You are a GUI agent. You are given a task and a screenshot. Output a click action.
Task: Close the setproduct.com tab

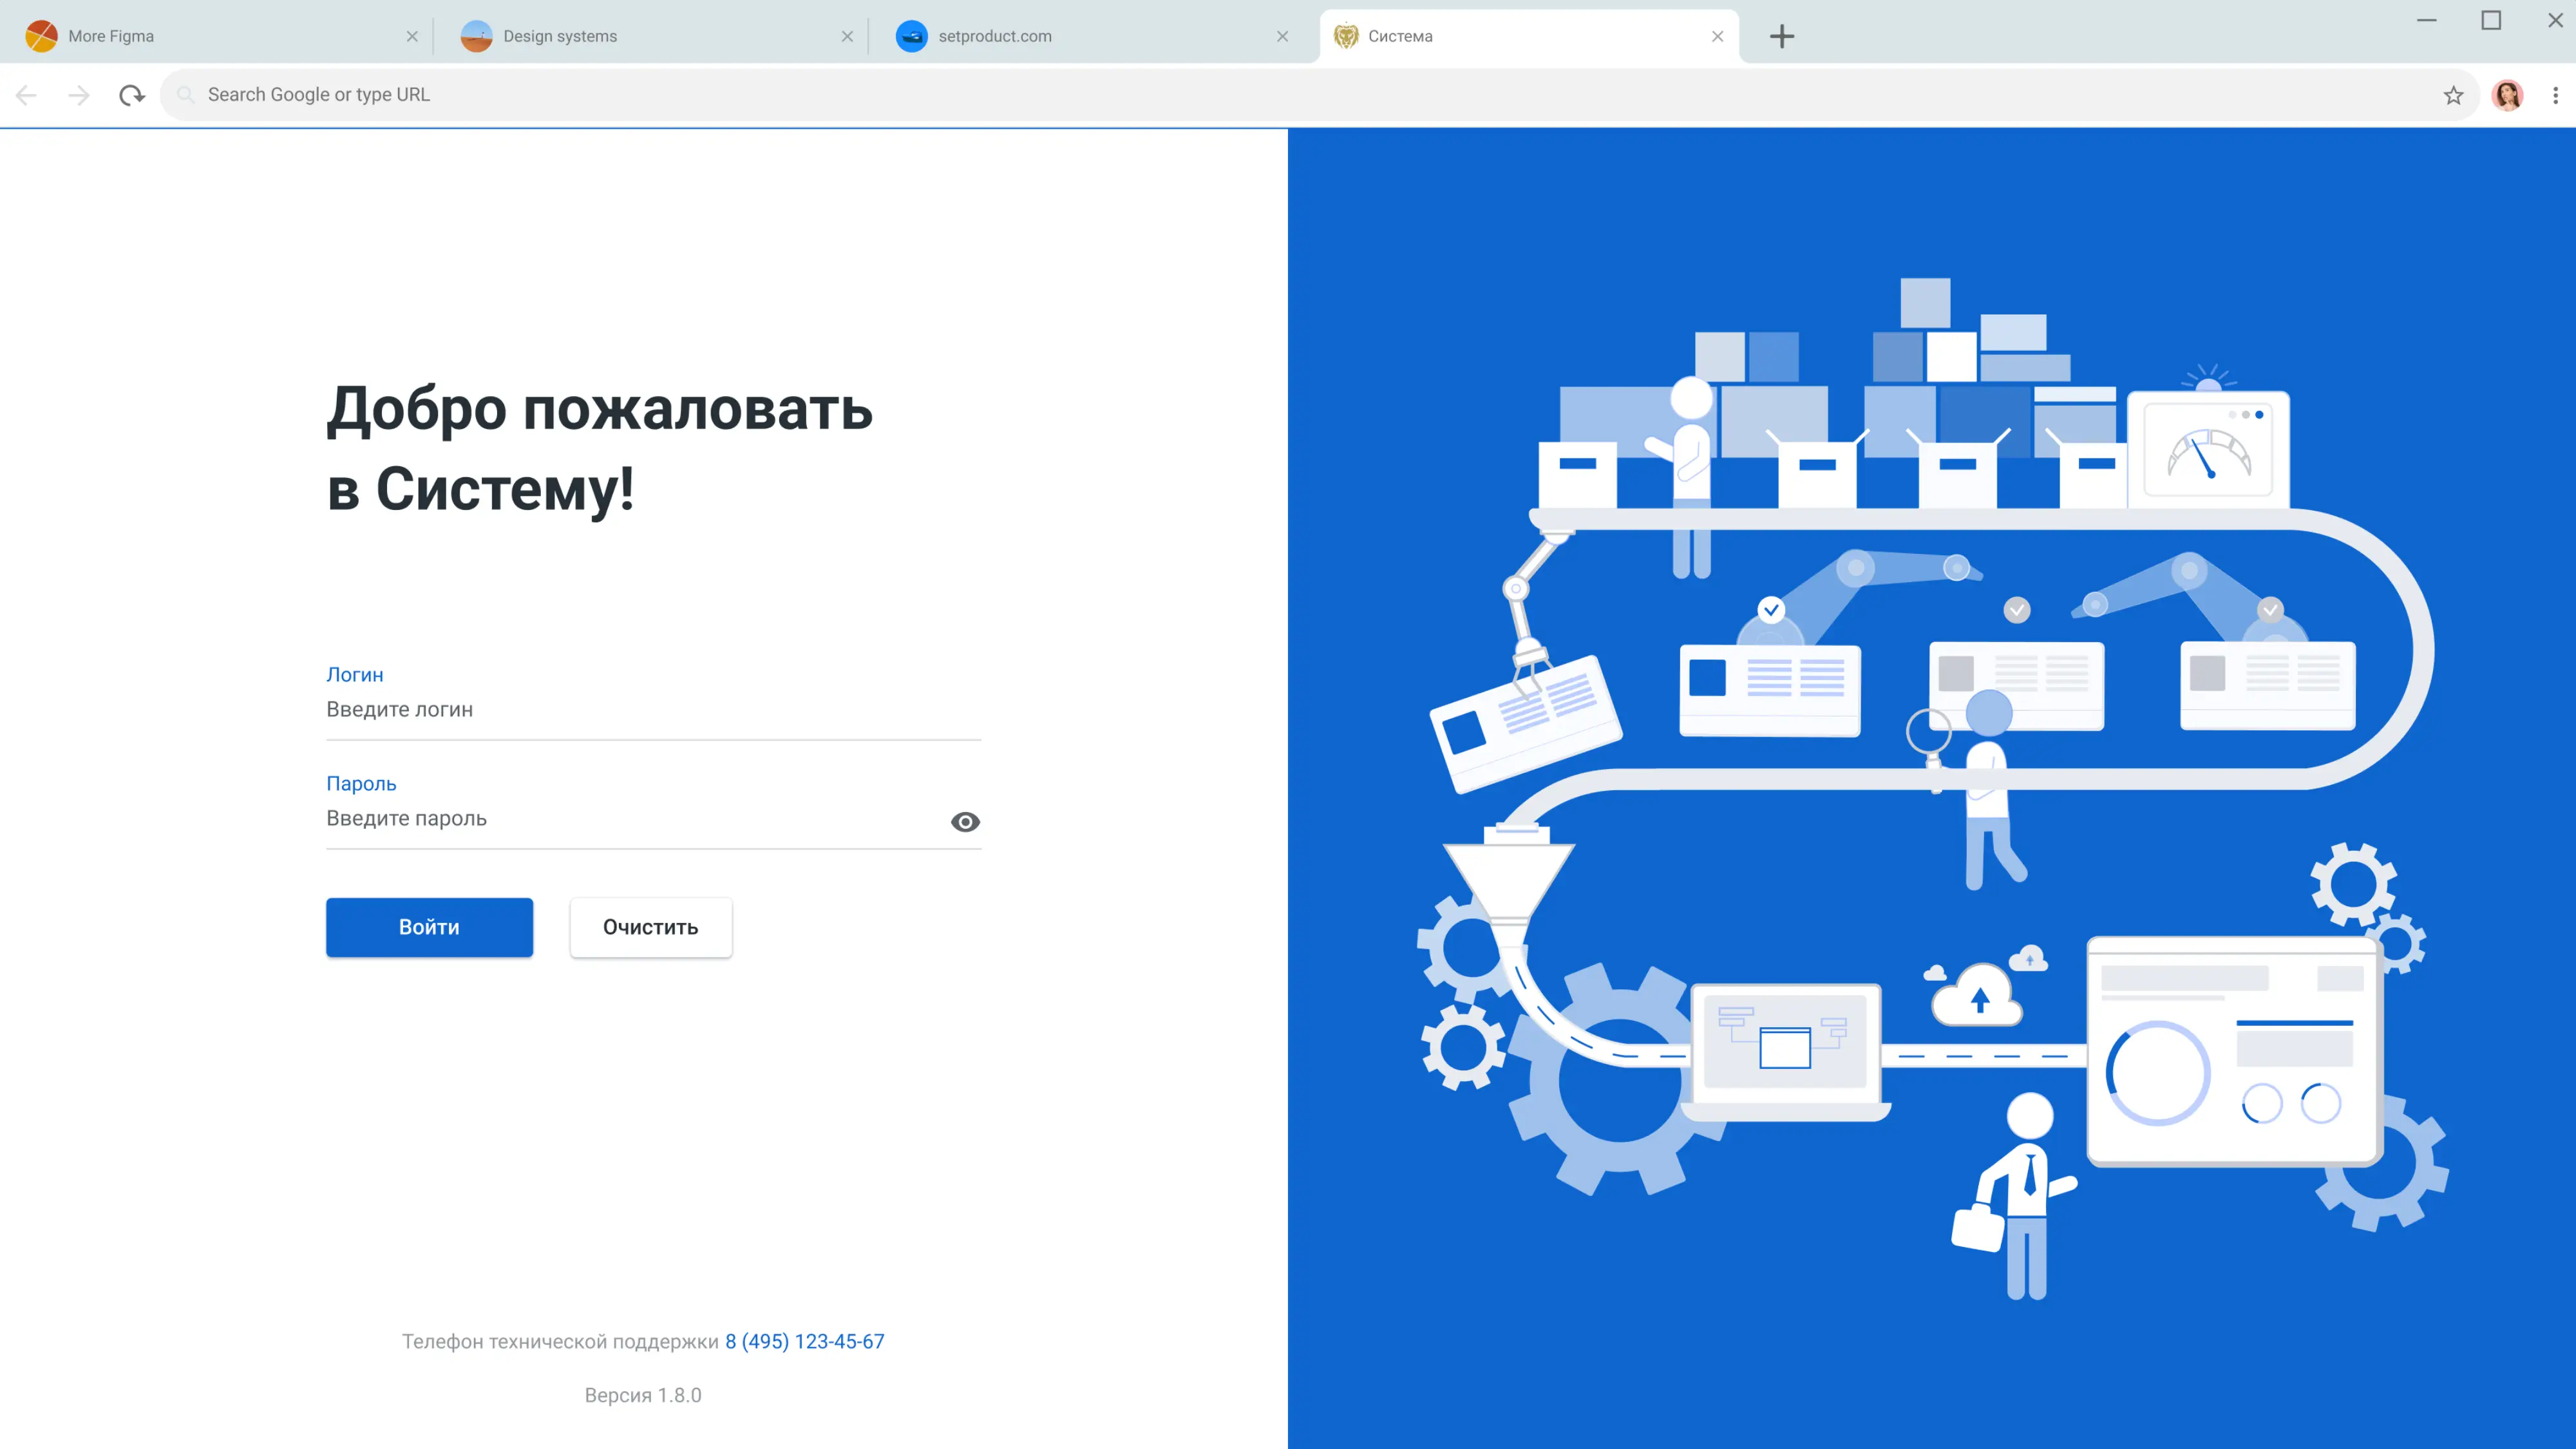(x=1283, y=36)
